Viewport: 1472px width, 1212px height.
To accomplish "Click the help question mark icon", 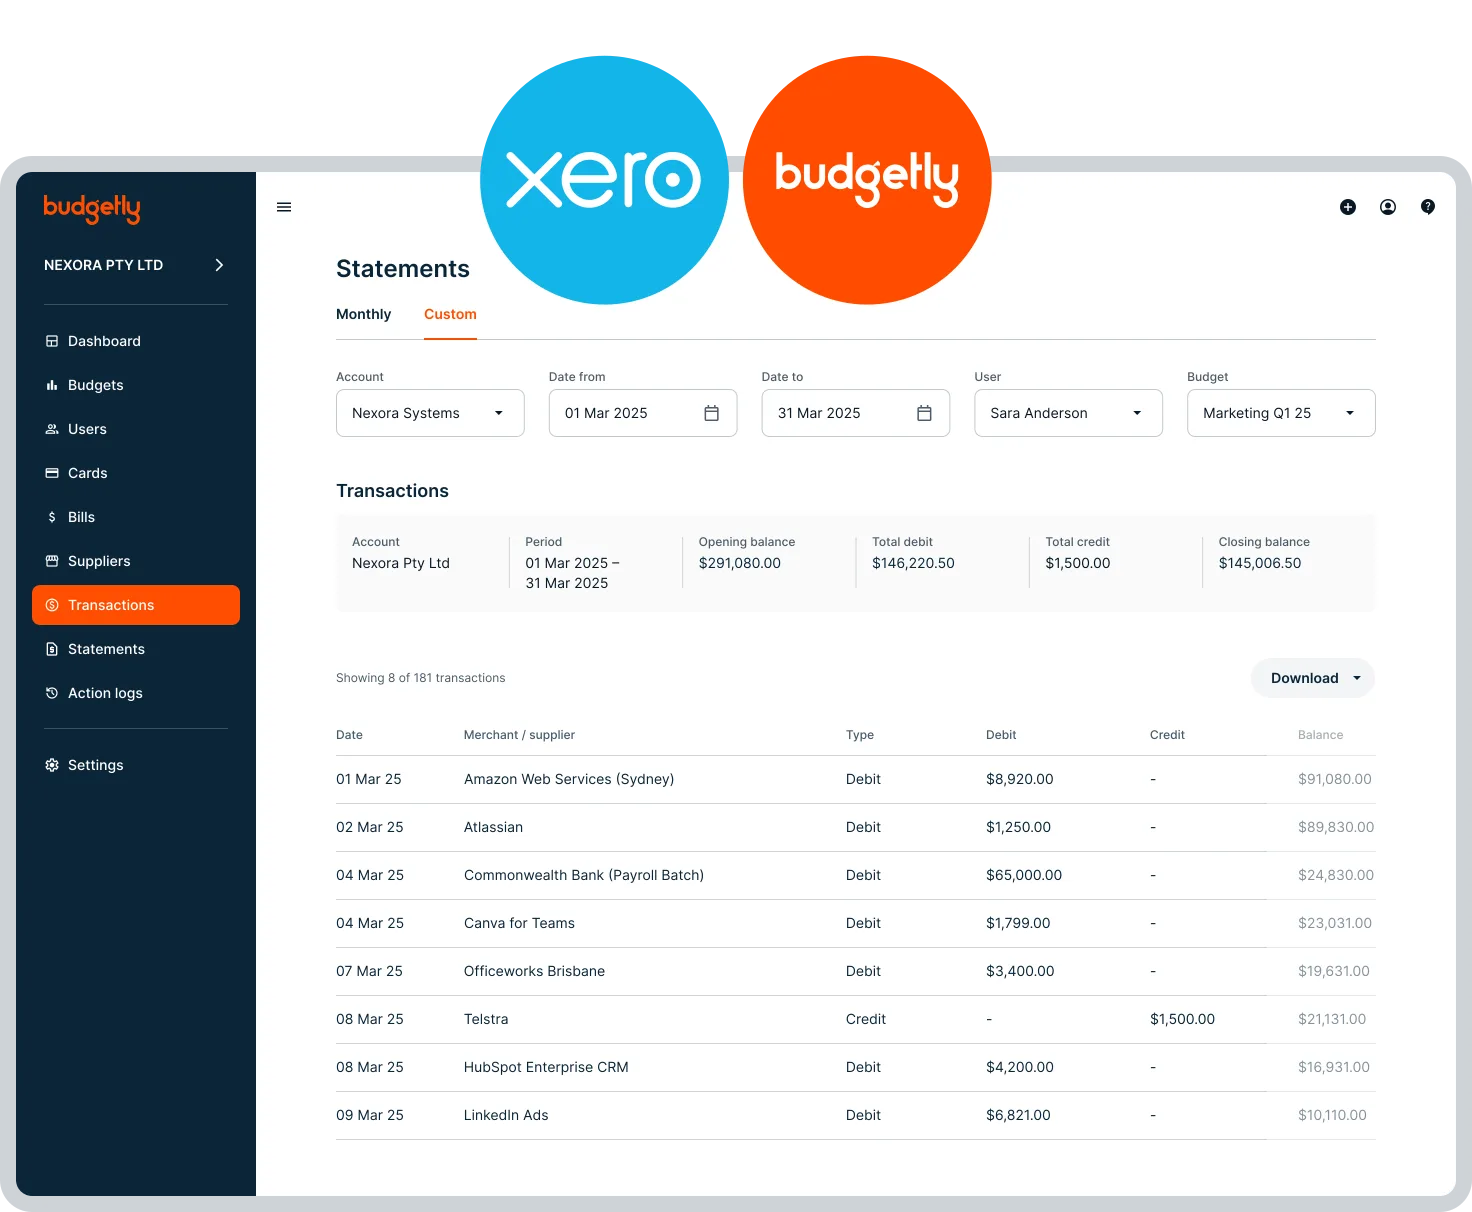I will [1428, 207].
